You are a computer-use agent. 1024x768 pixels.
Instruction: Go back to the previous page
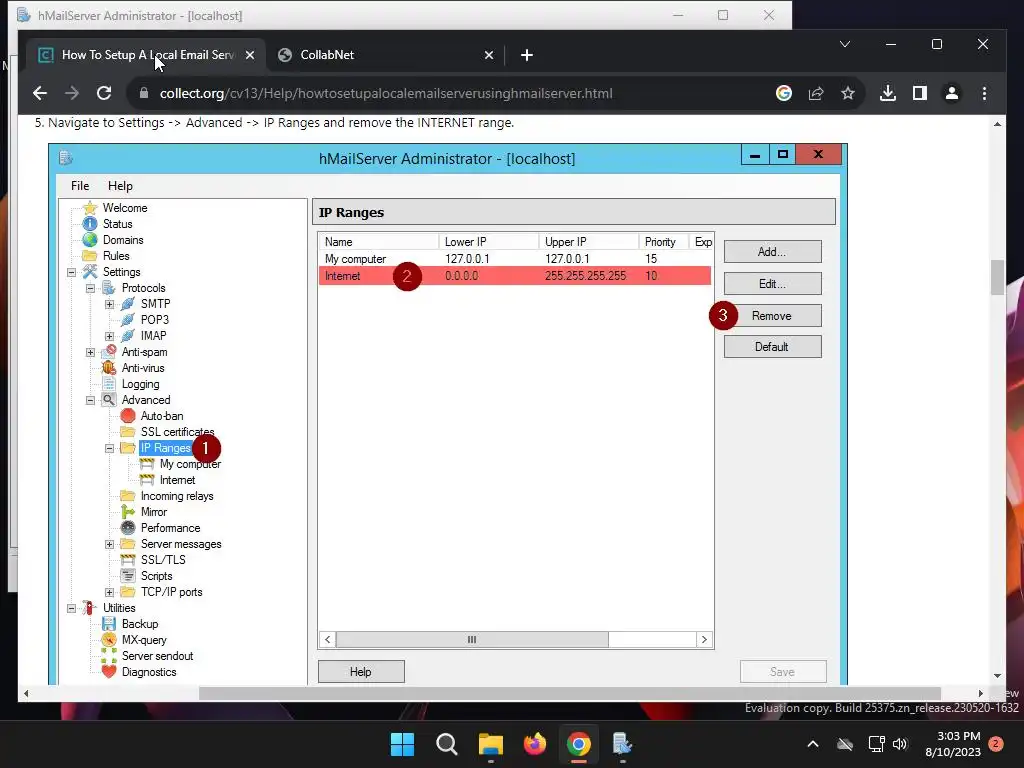point(40,93)
